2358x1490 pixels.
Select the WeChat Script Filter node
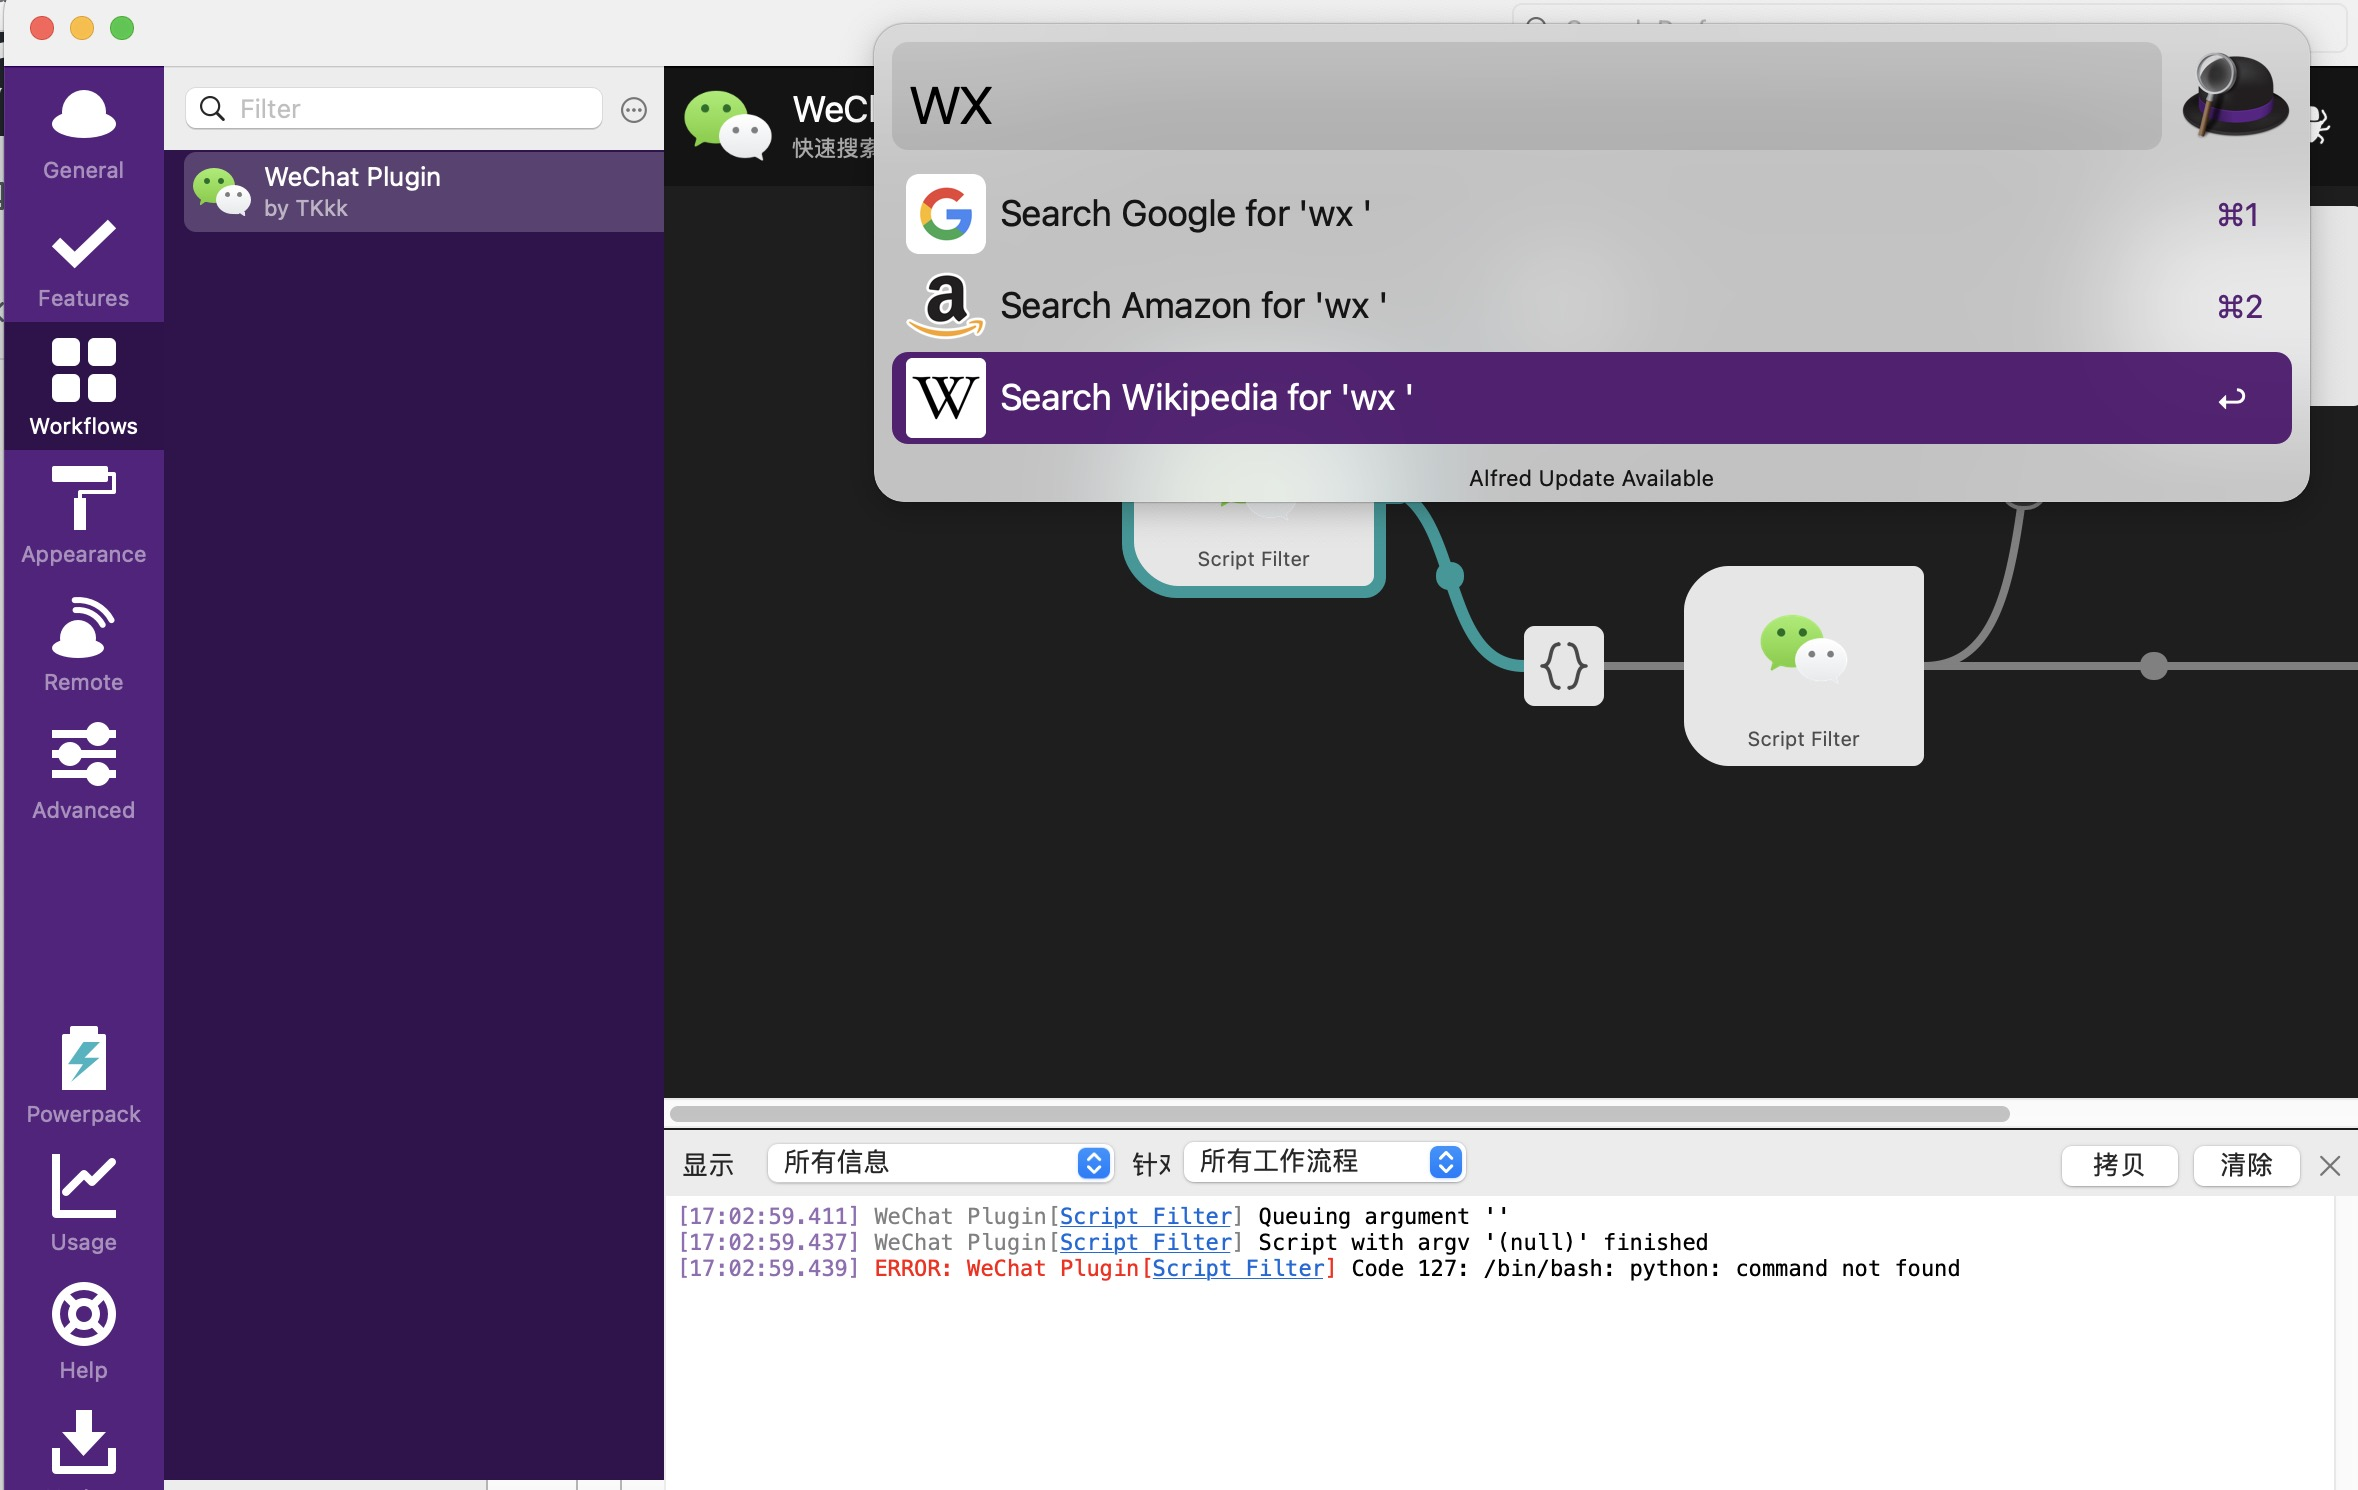(x=1802, y=665)
